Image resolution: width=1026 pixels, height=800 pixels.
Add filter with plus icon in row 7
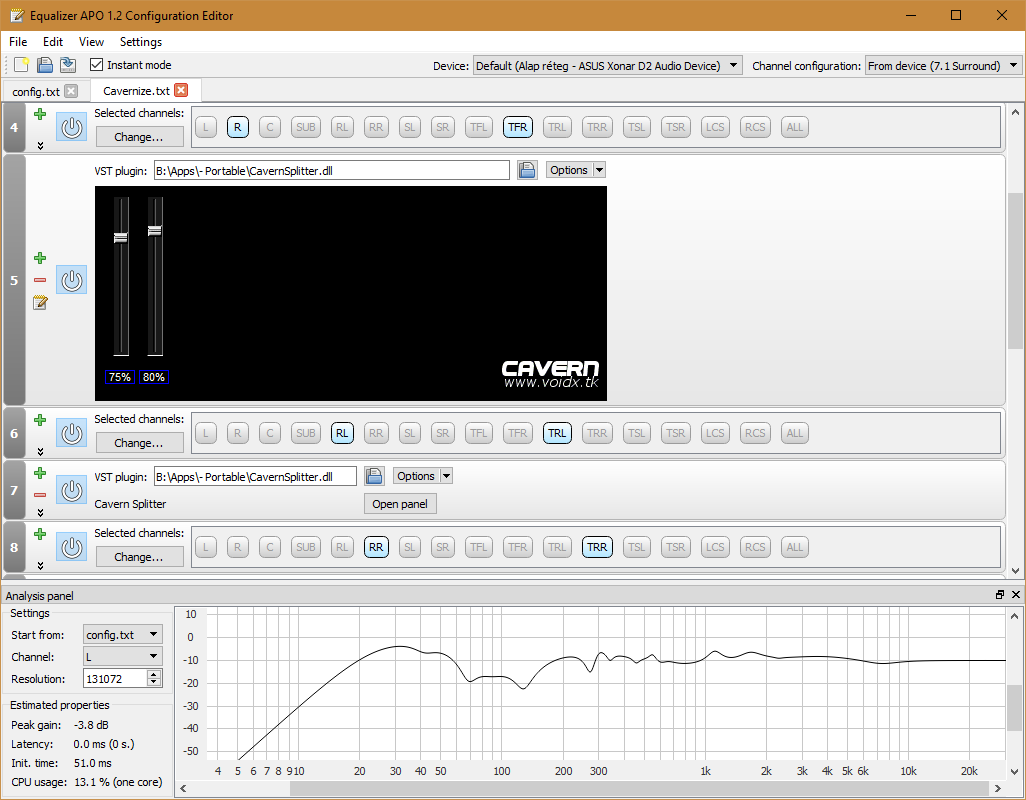(40, 473)
